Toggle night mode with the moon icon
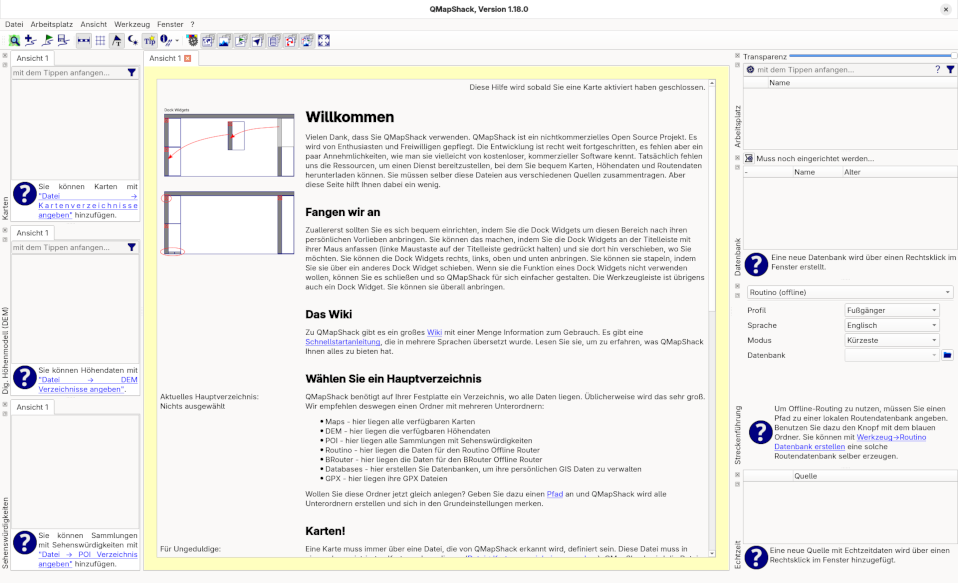Screen dimensions: 958x583 tap(133, 41)
